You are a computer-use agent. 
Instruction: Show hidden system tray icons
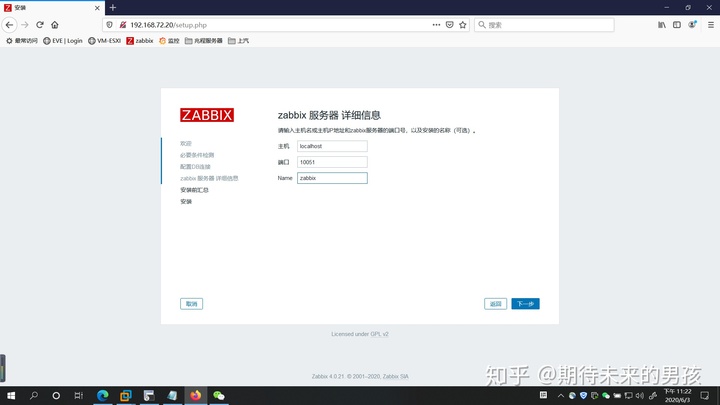tap(561, 395)
